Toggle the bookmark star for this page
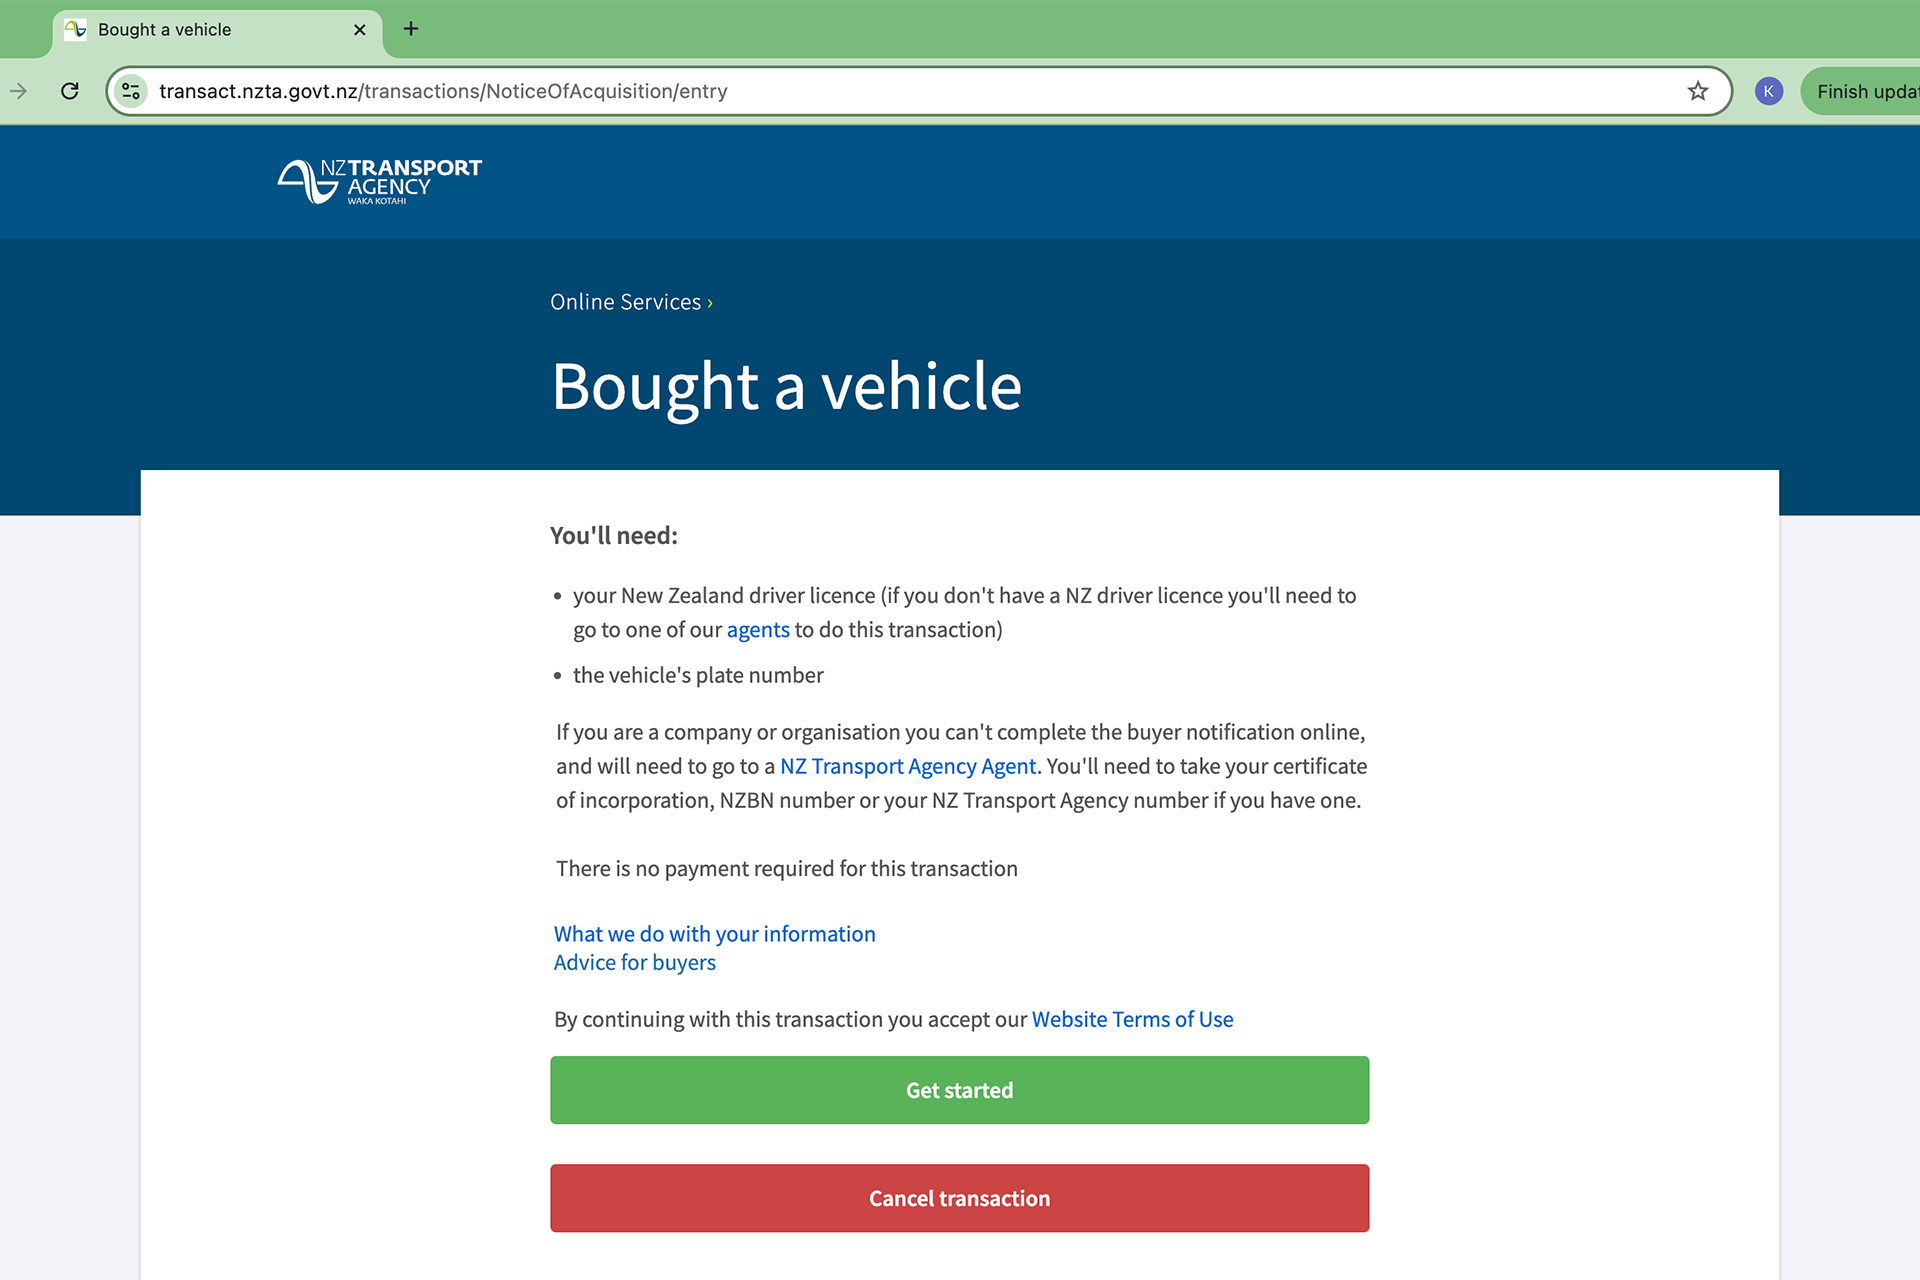Viewport: 1920px width, 1280px height. [x=1696, y=90]
